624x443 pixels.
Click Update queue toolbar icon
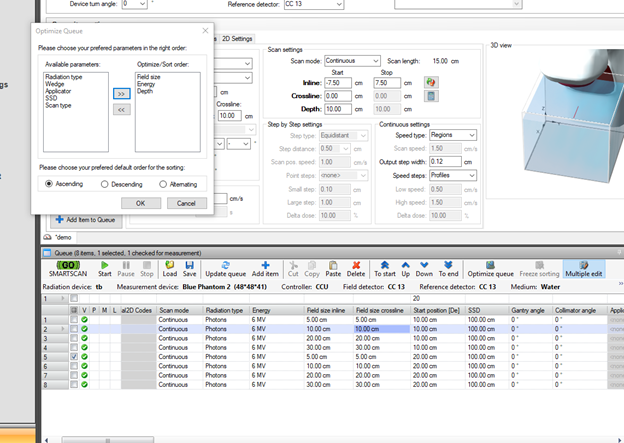[225, 269]
